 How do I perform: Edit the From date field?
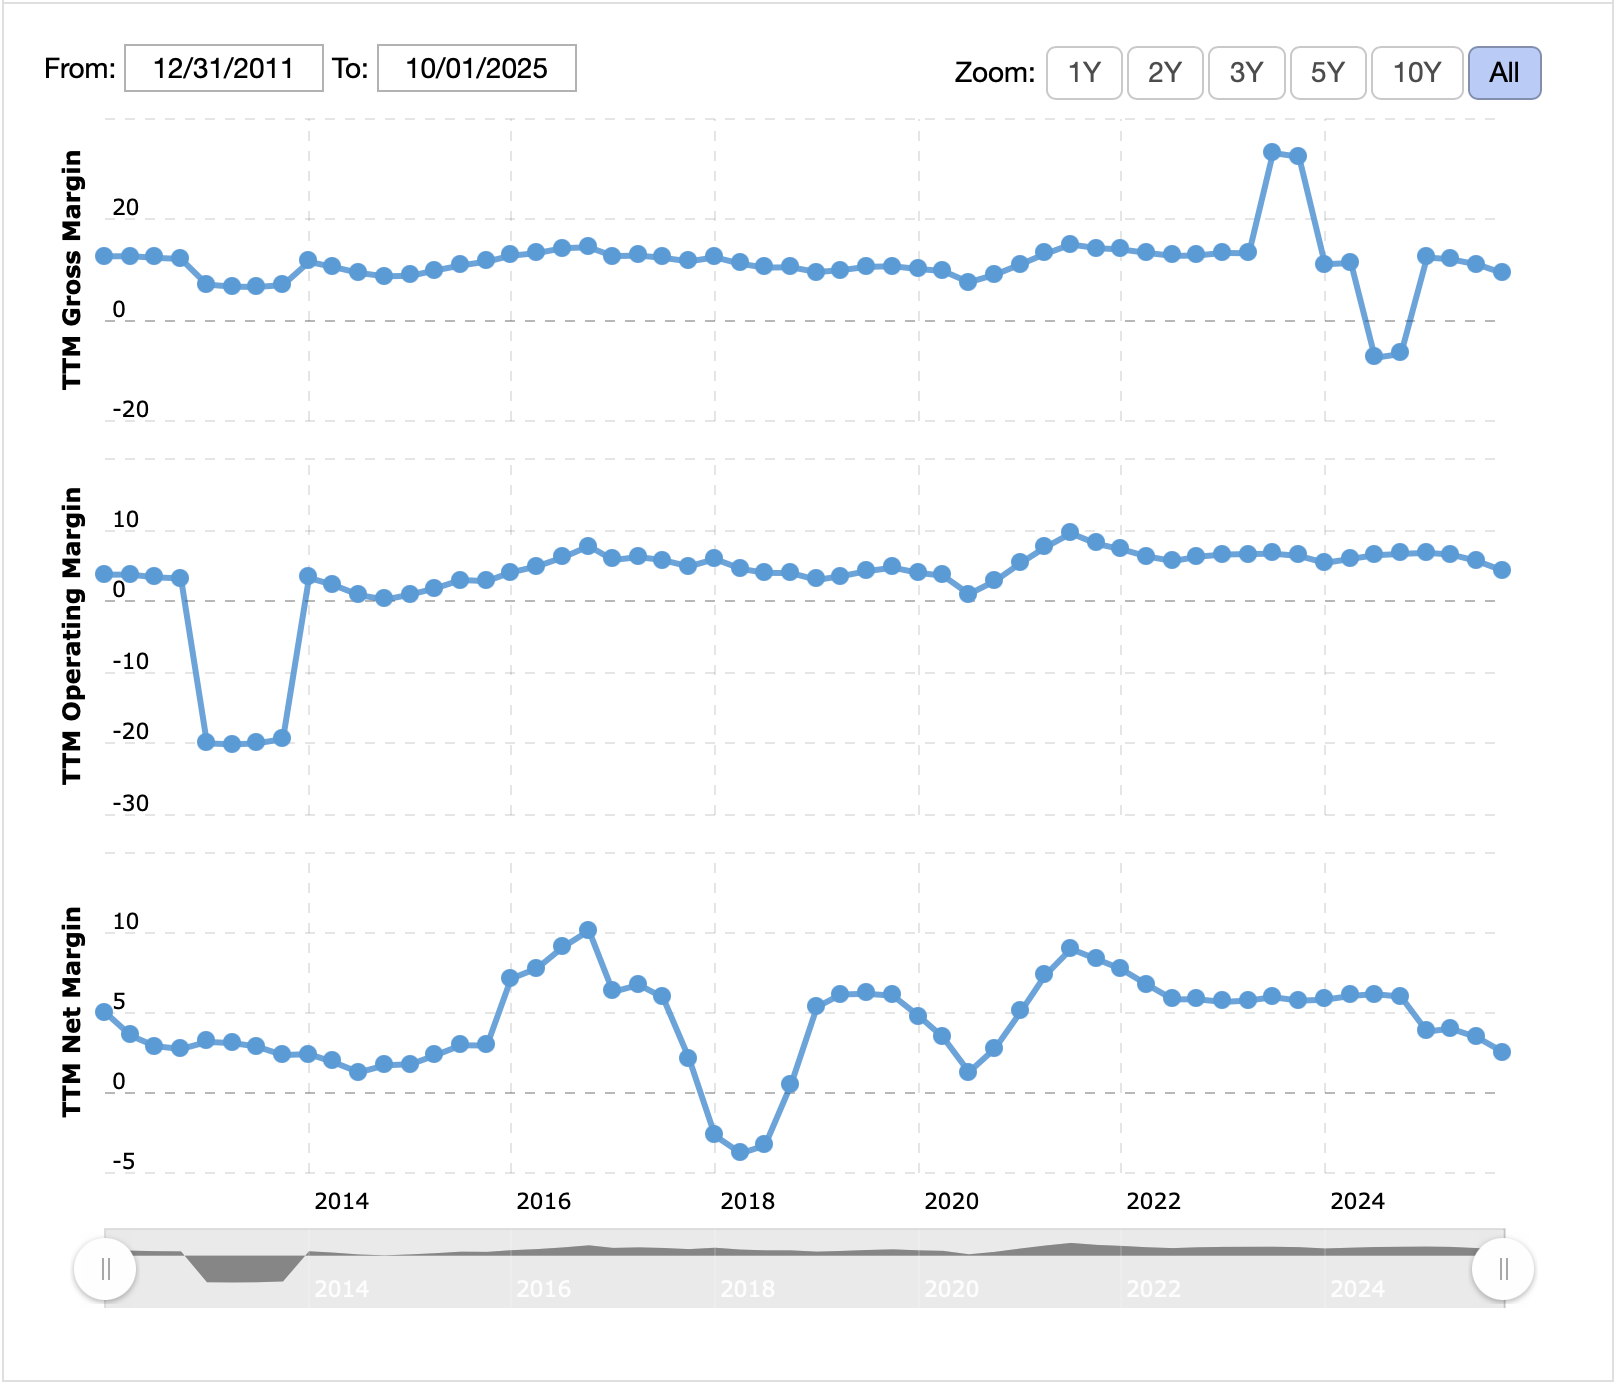(223, 68)
